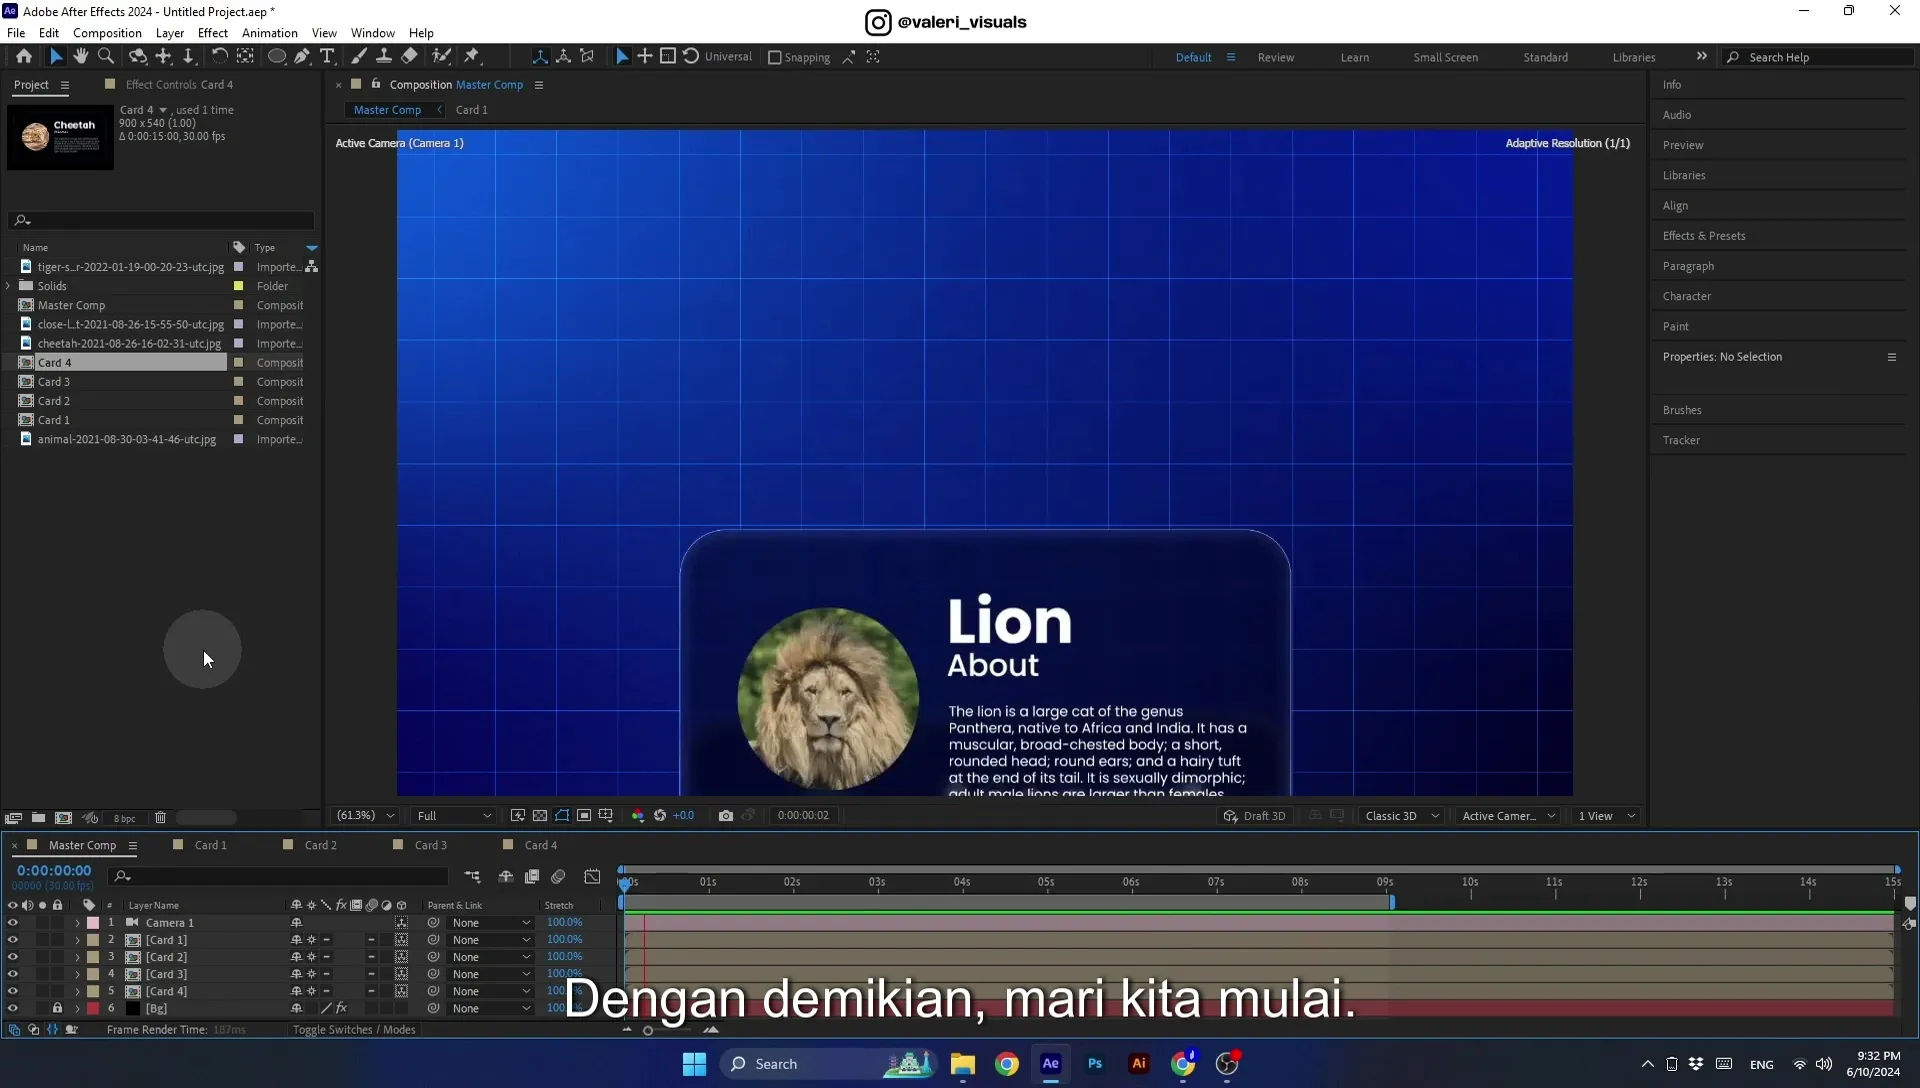This screenshot has height=1088, width=1920.
Task: Open the Graph Editor in the timeline
Action: coord(592,877)
